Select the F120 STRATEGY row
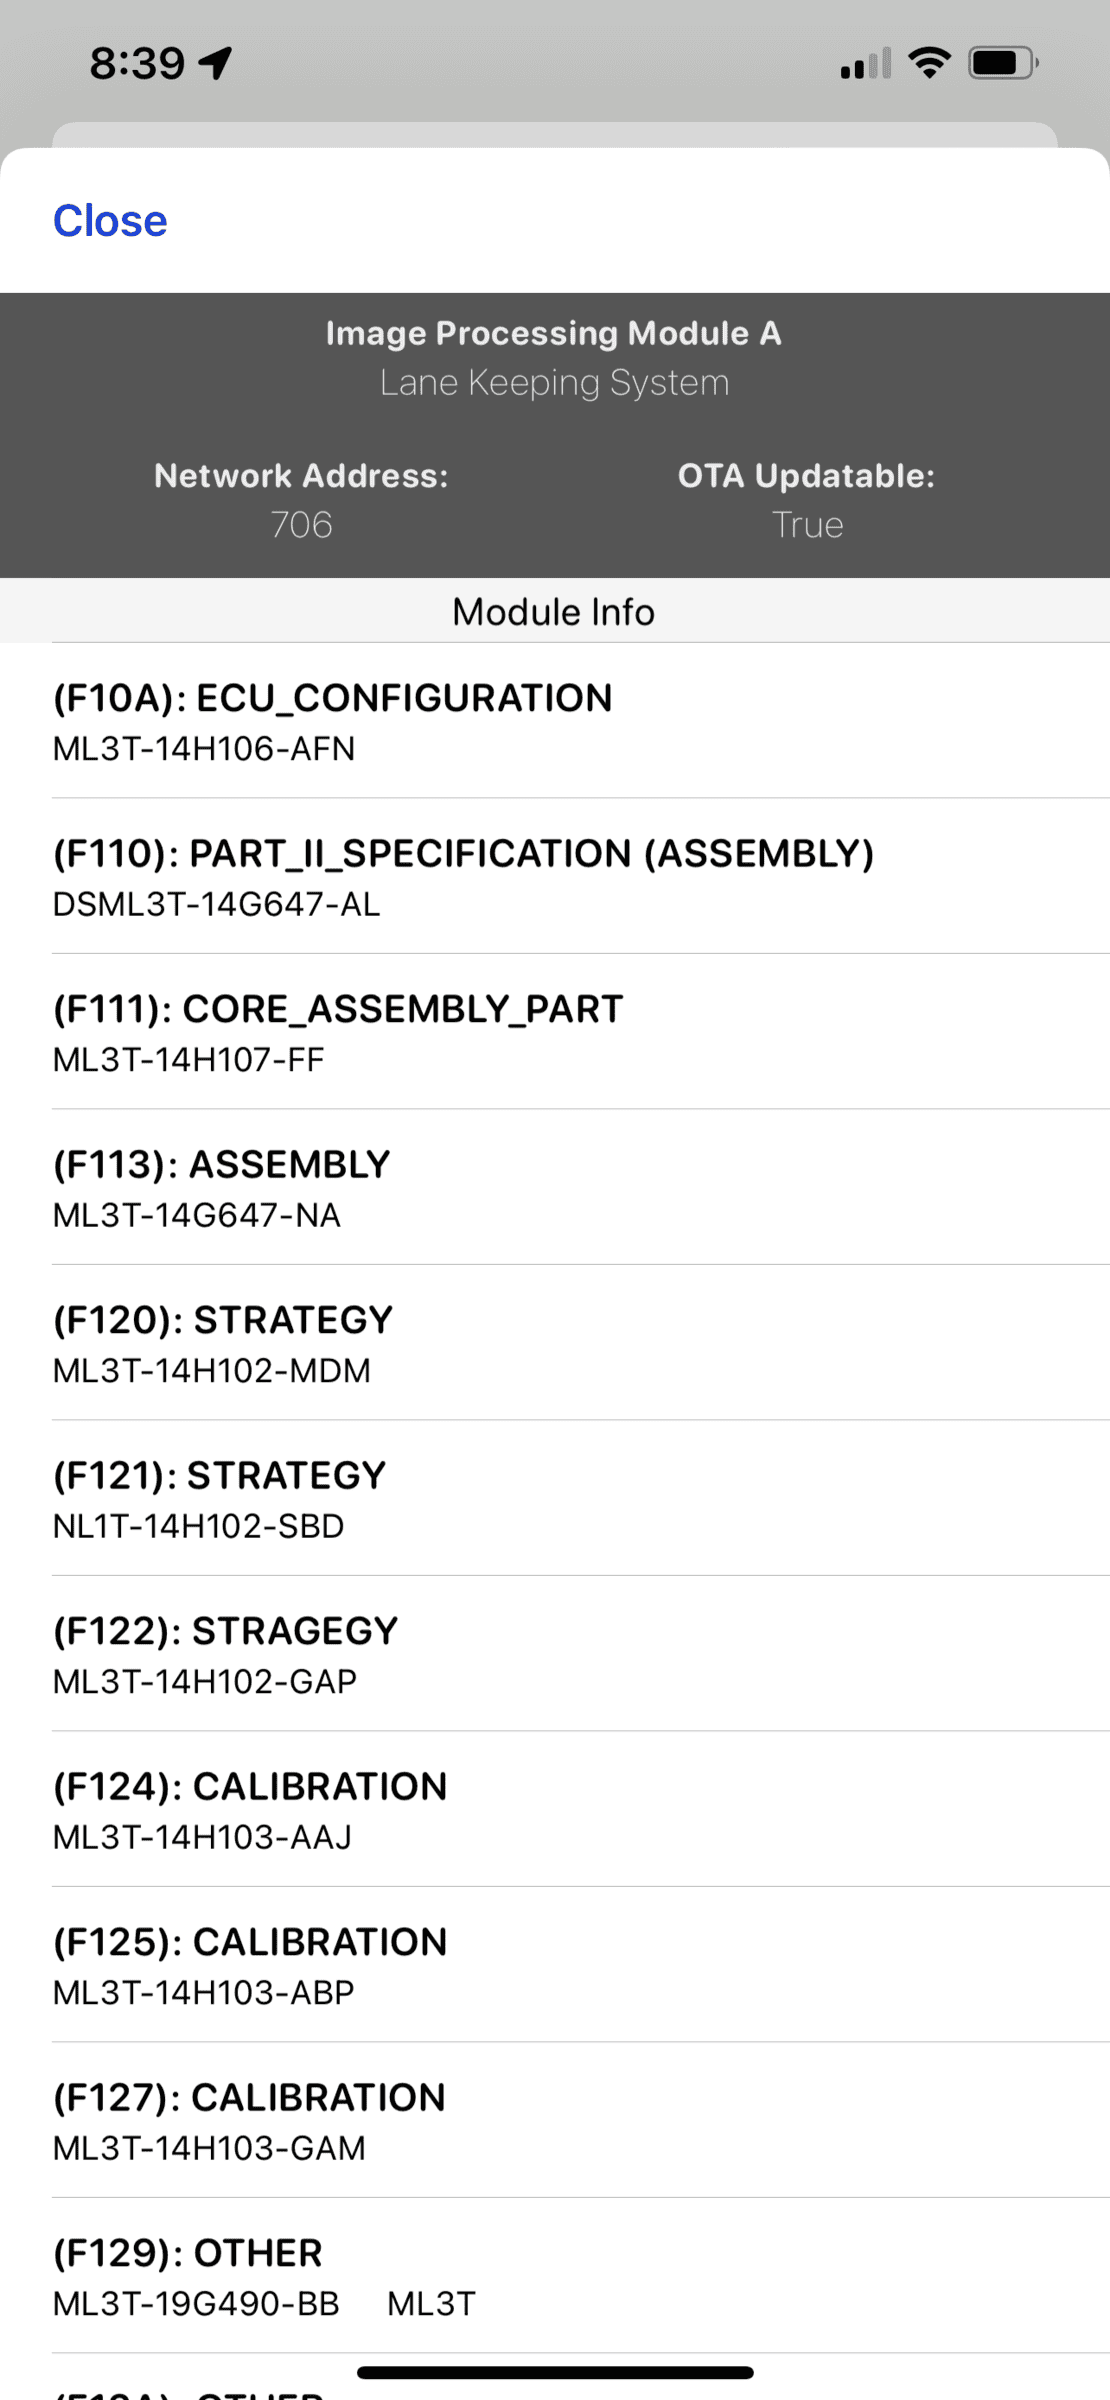This screenshot has width=1110, height=2400. pos(555,1343)
